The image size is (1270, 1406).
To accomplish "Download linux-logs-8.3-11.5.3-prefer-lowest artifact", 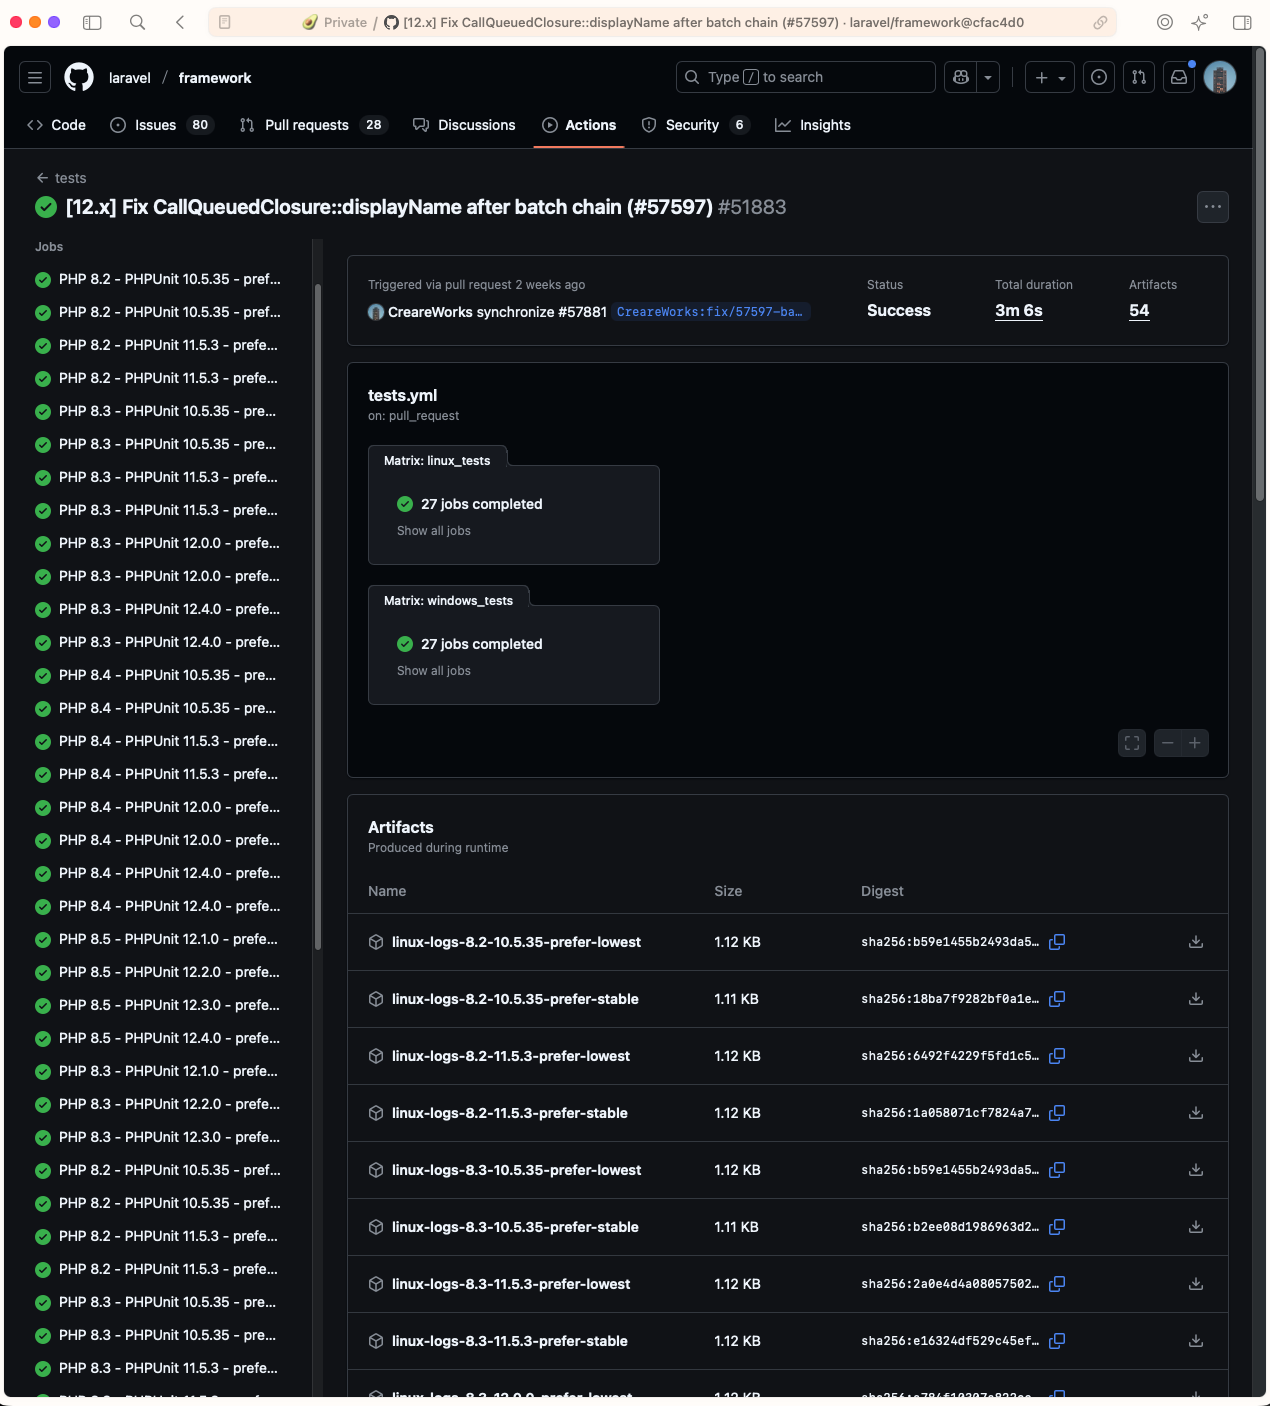I will click(x=1196, y=1284).
